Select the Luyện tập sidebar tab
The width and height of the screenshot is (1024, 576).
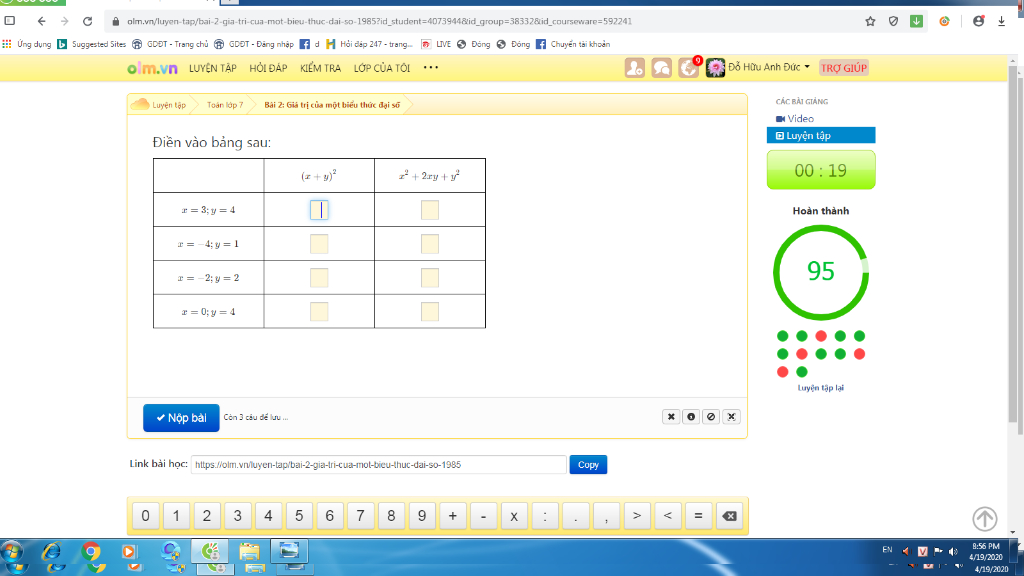(821, 135)
